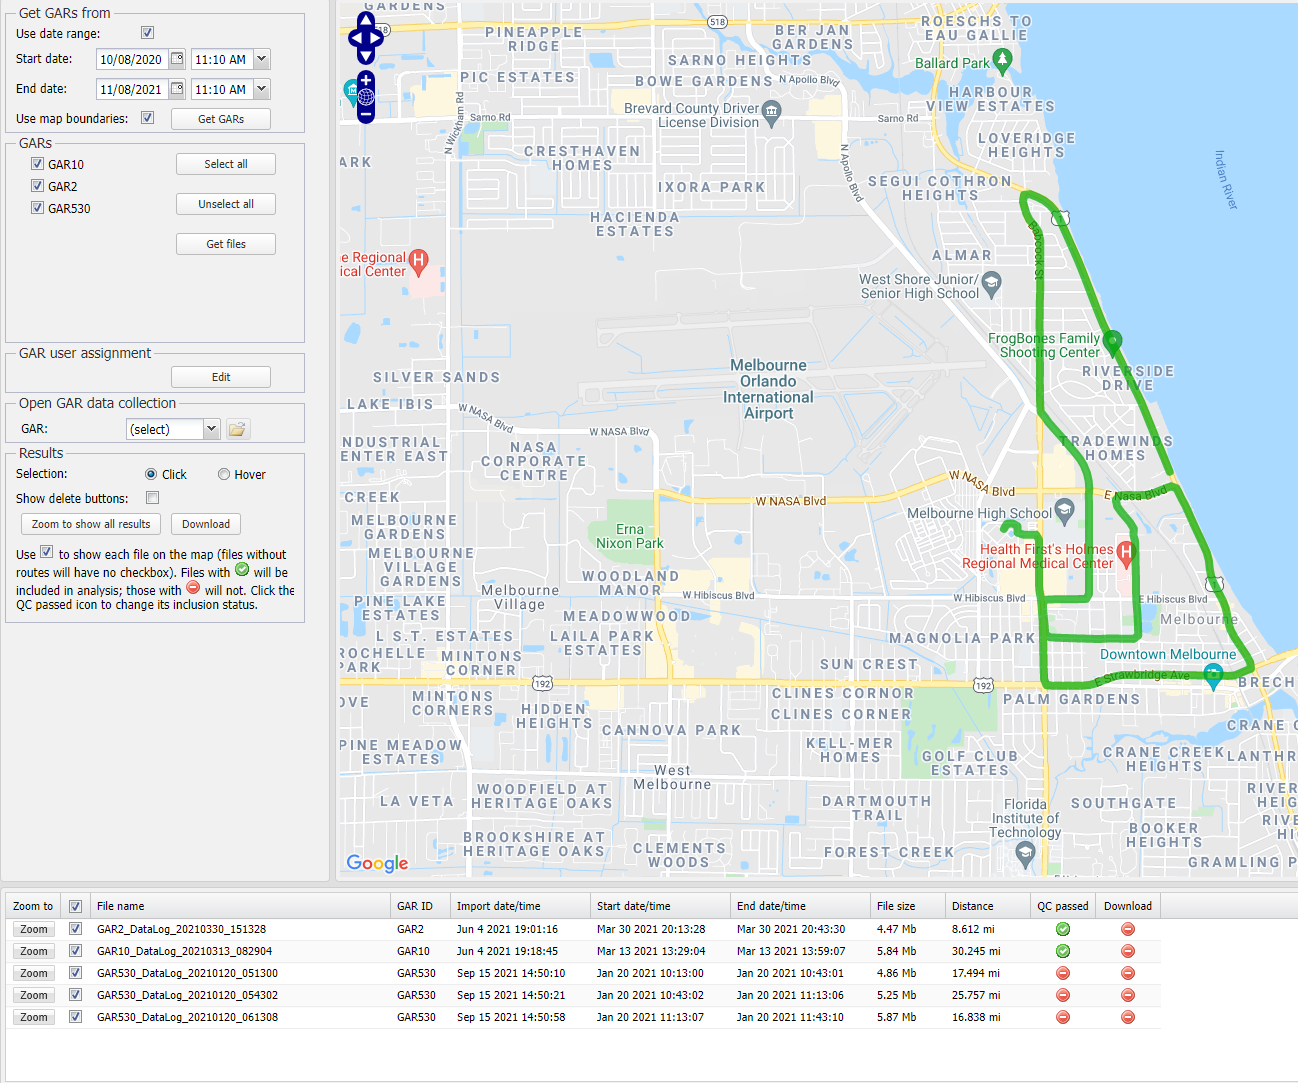1298x1083 pixels.
Task: Click the red download icon for GAR10_DataLog_20210313_082904
Action: [1128, 951]
